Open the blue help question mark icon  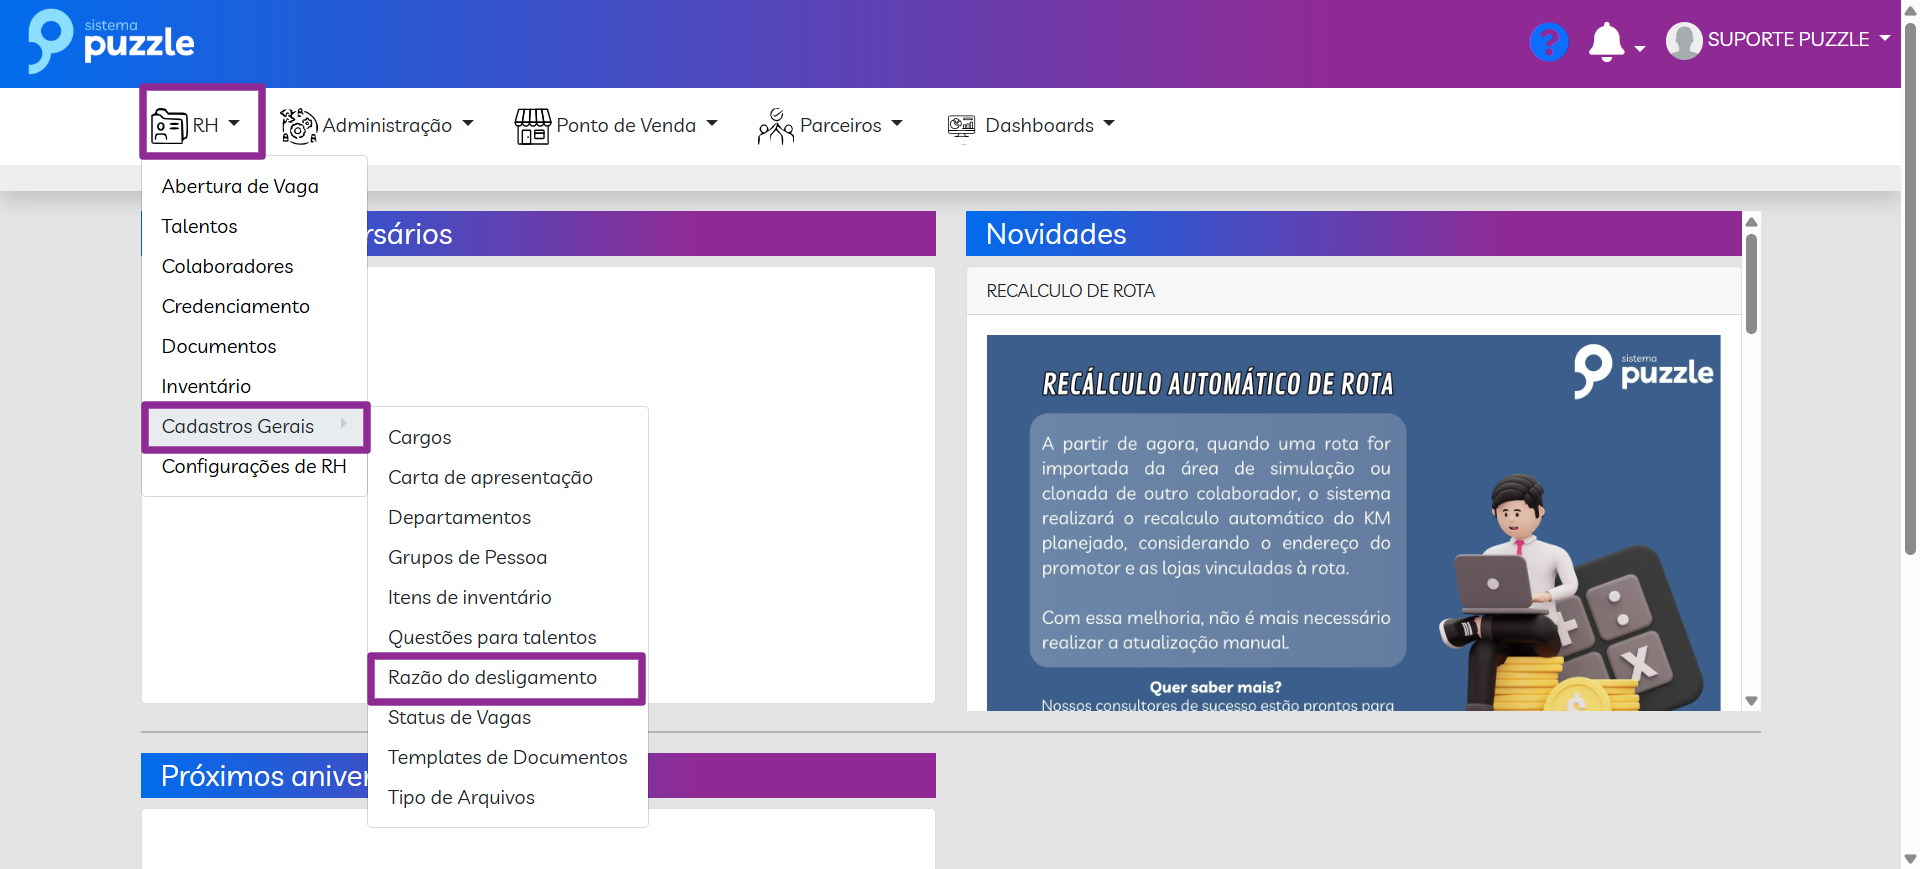[x=1548, y=42]
